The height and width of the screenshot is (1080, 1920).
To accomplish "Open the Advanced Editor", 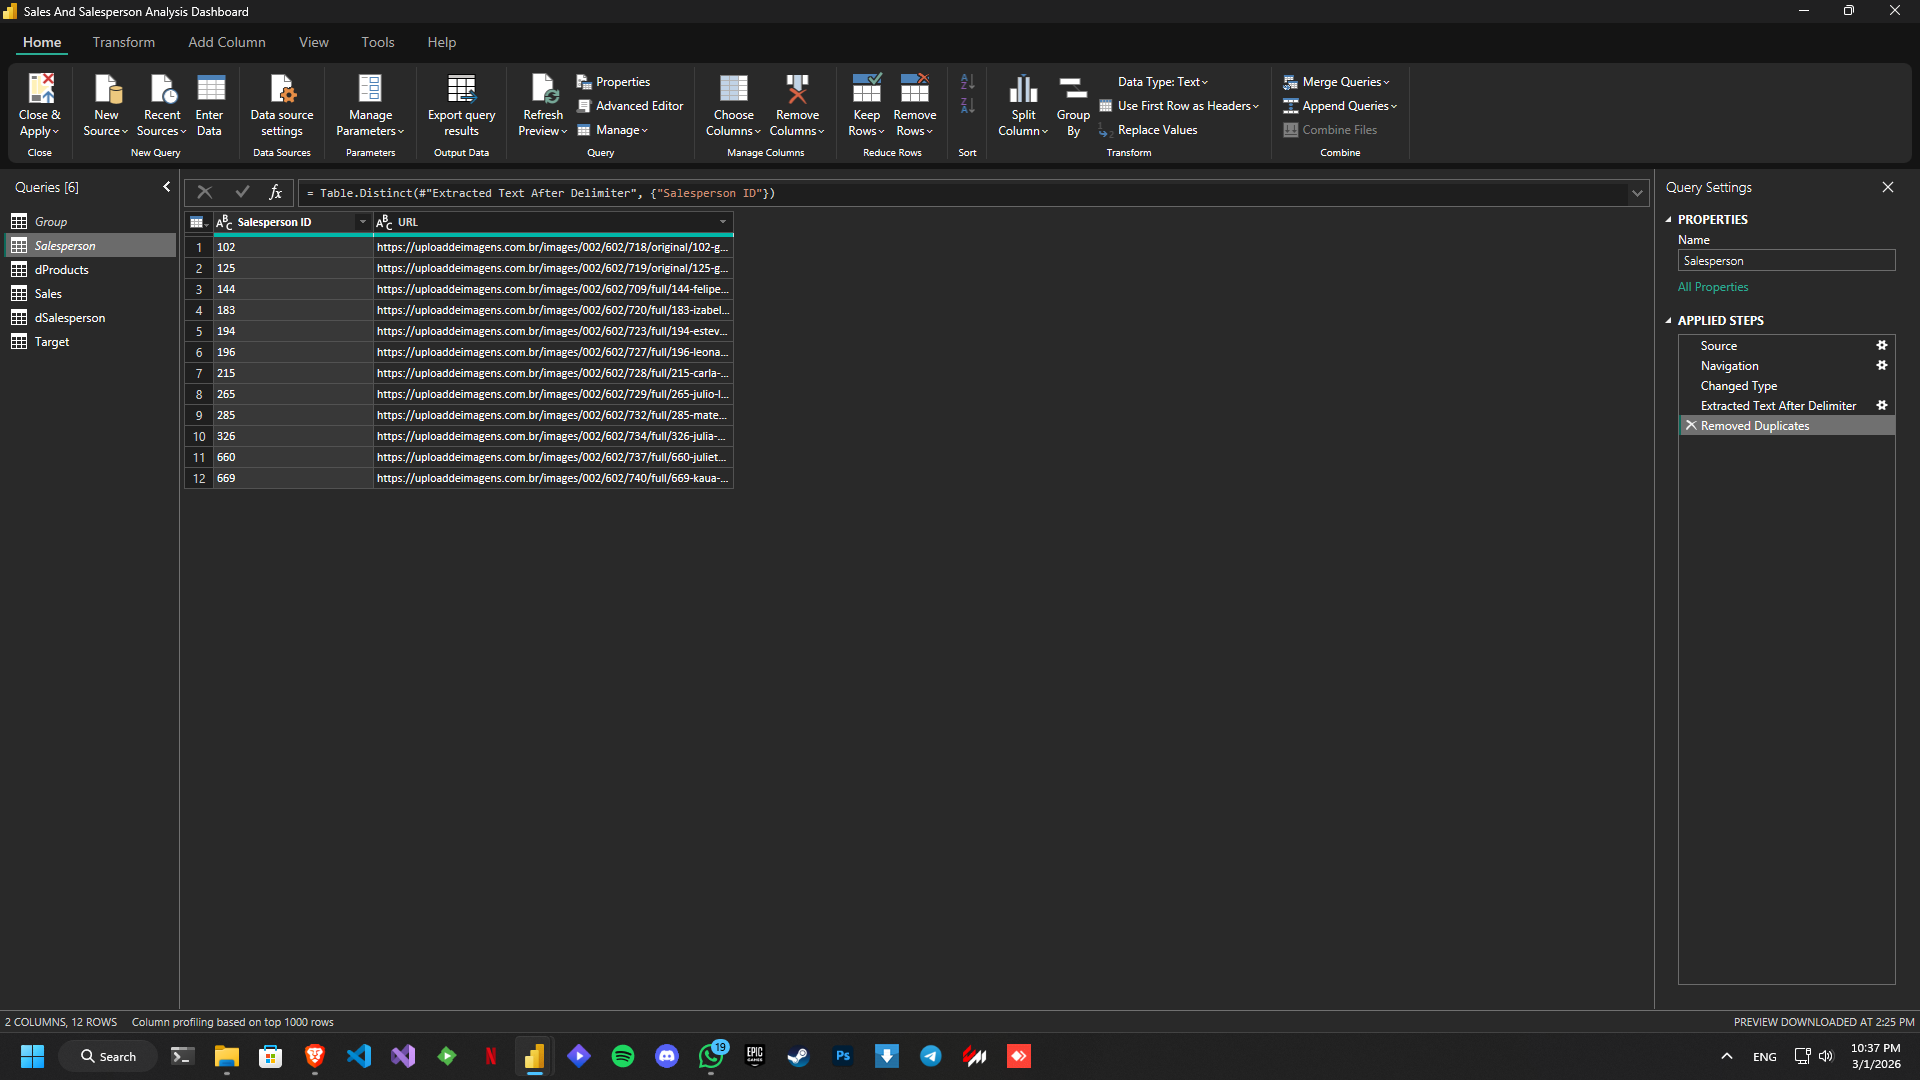I will 630,106.
